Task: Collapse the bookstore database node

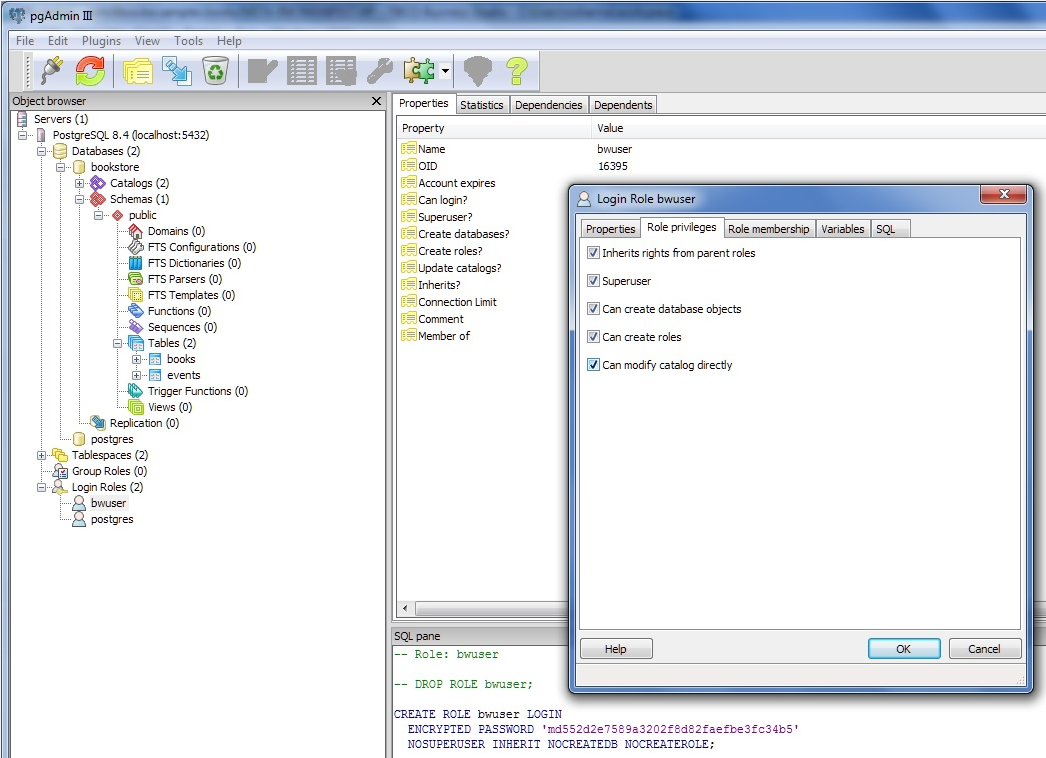Action: point(61,167)
